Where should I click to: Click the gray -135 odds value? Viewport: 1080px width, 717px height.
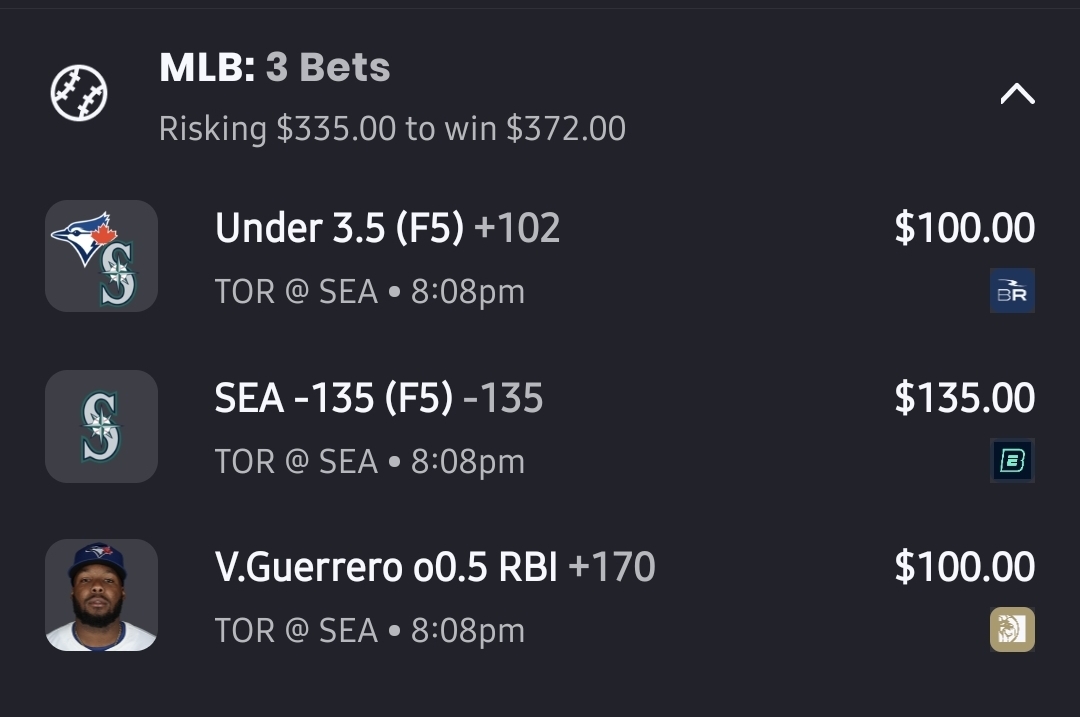point(505,399)
